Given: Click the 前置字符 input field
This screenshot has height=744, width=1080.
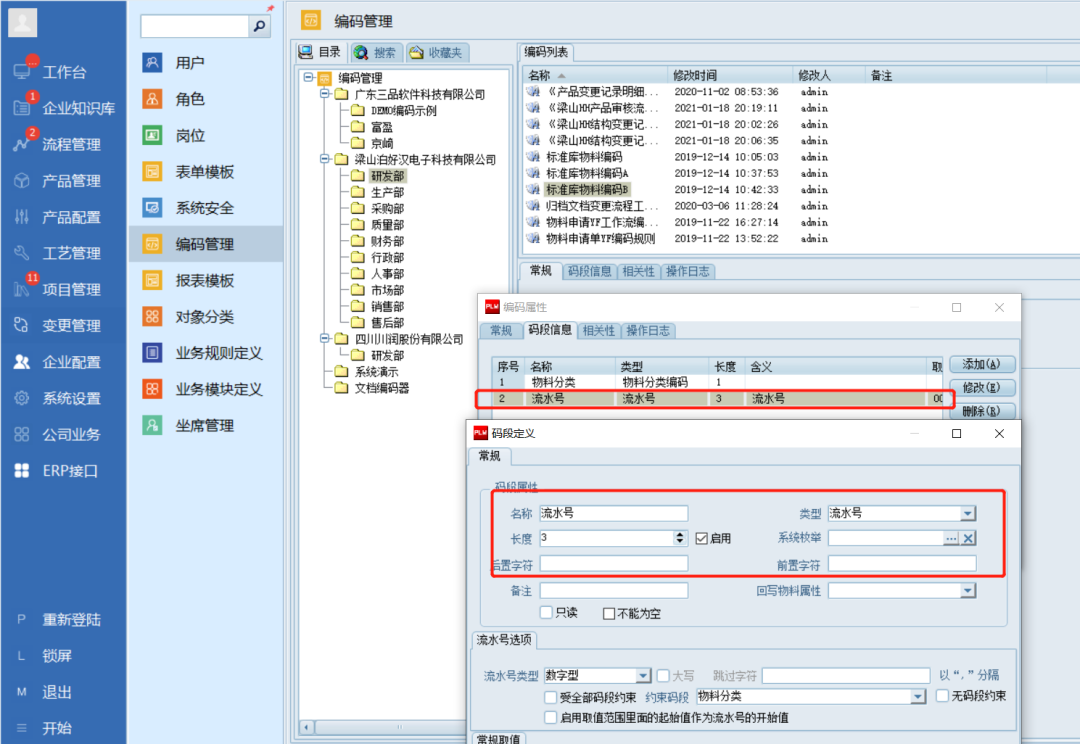Looking at the screenshot, I should (902, 564).
